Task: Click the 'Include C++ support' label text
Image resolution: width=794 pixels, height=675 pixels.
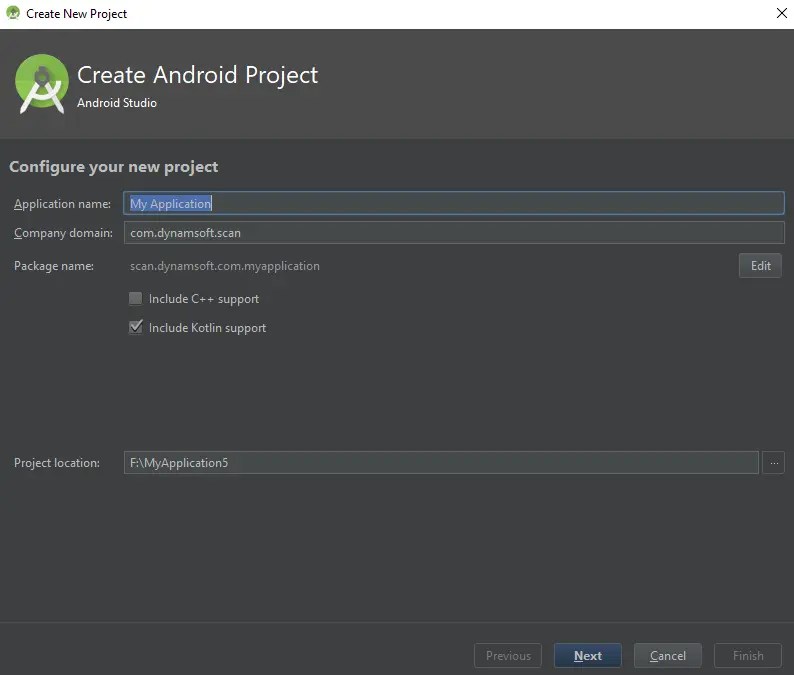Action: (204, 299)
